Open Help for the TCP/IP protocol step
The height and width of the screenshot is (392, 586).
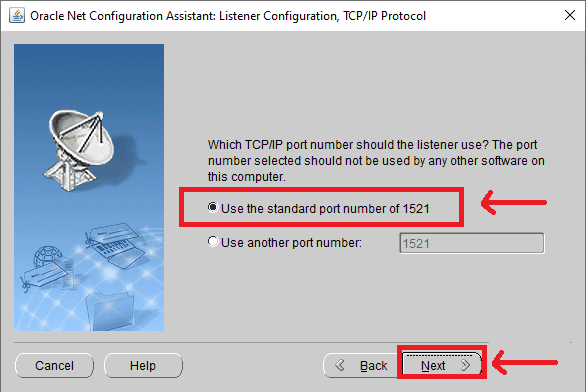143,365
